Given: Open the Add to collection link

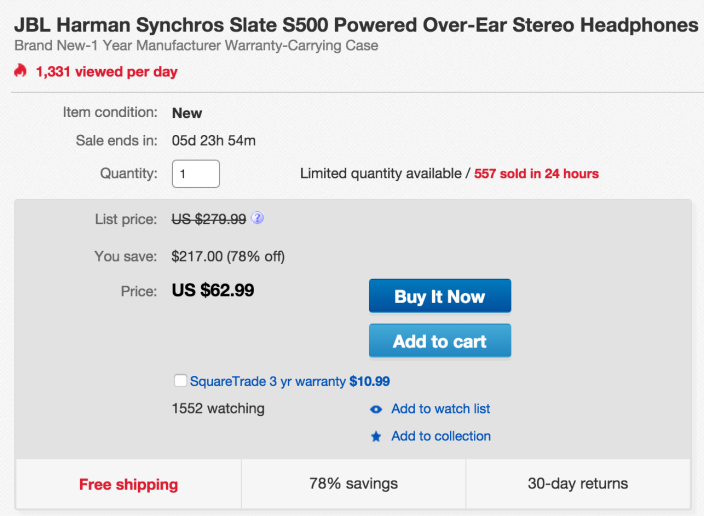Looking at the screenshot, I should [440, 436].
